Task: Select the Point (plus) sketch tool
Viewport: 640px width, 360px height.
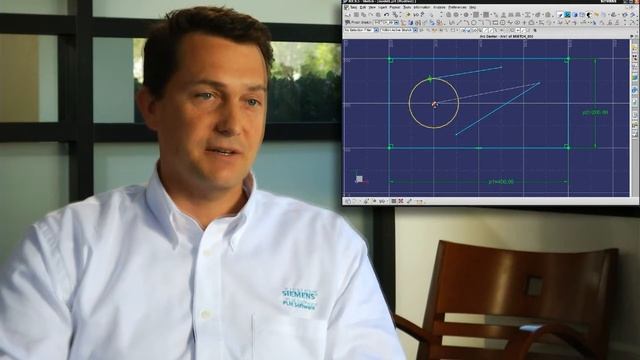Action: (x=524, y=22)
